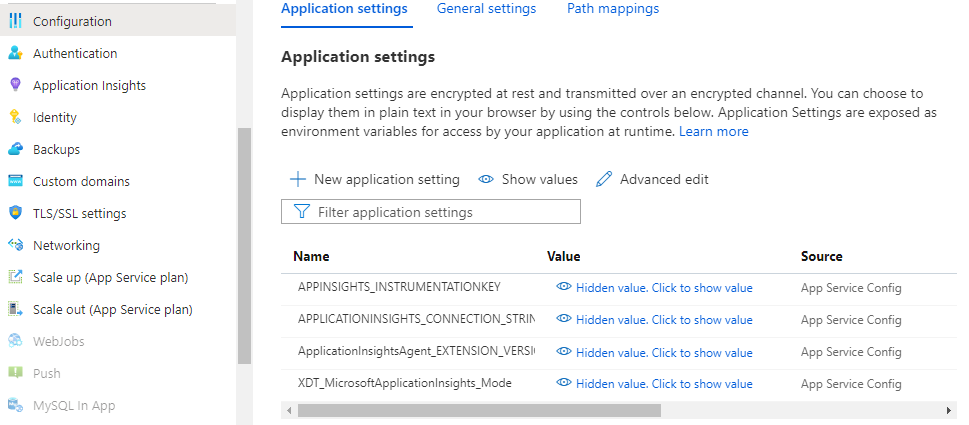
Task: Show hidden value of XDT_MicrosoftApplicationInsights_Mode
Action: [x=654, y=384]
